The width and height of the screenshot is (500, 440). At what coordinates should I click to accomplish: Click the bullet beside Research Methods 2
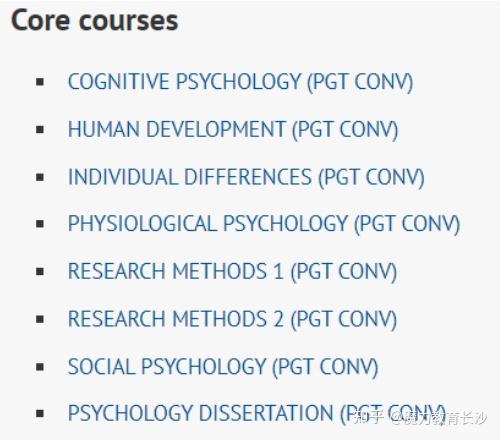pyautogui.click(x=40, y=319)
